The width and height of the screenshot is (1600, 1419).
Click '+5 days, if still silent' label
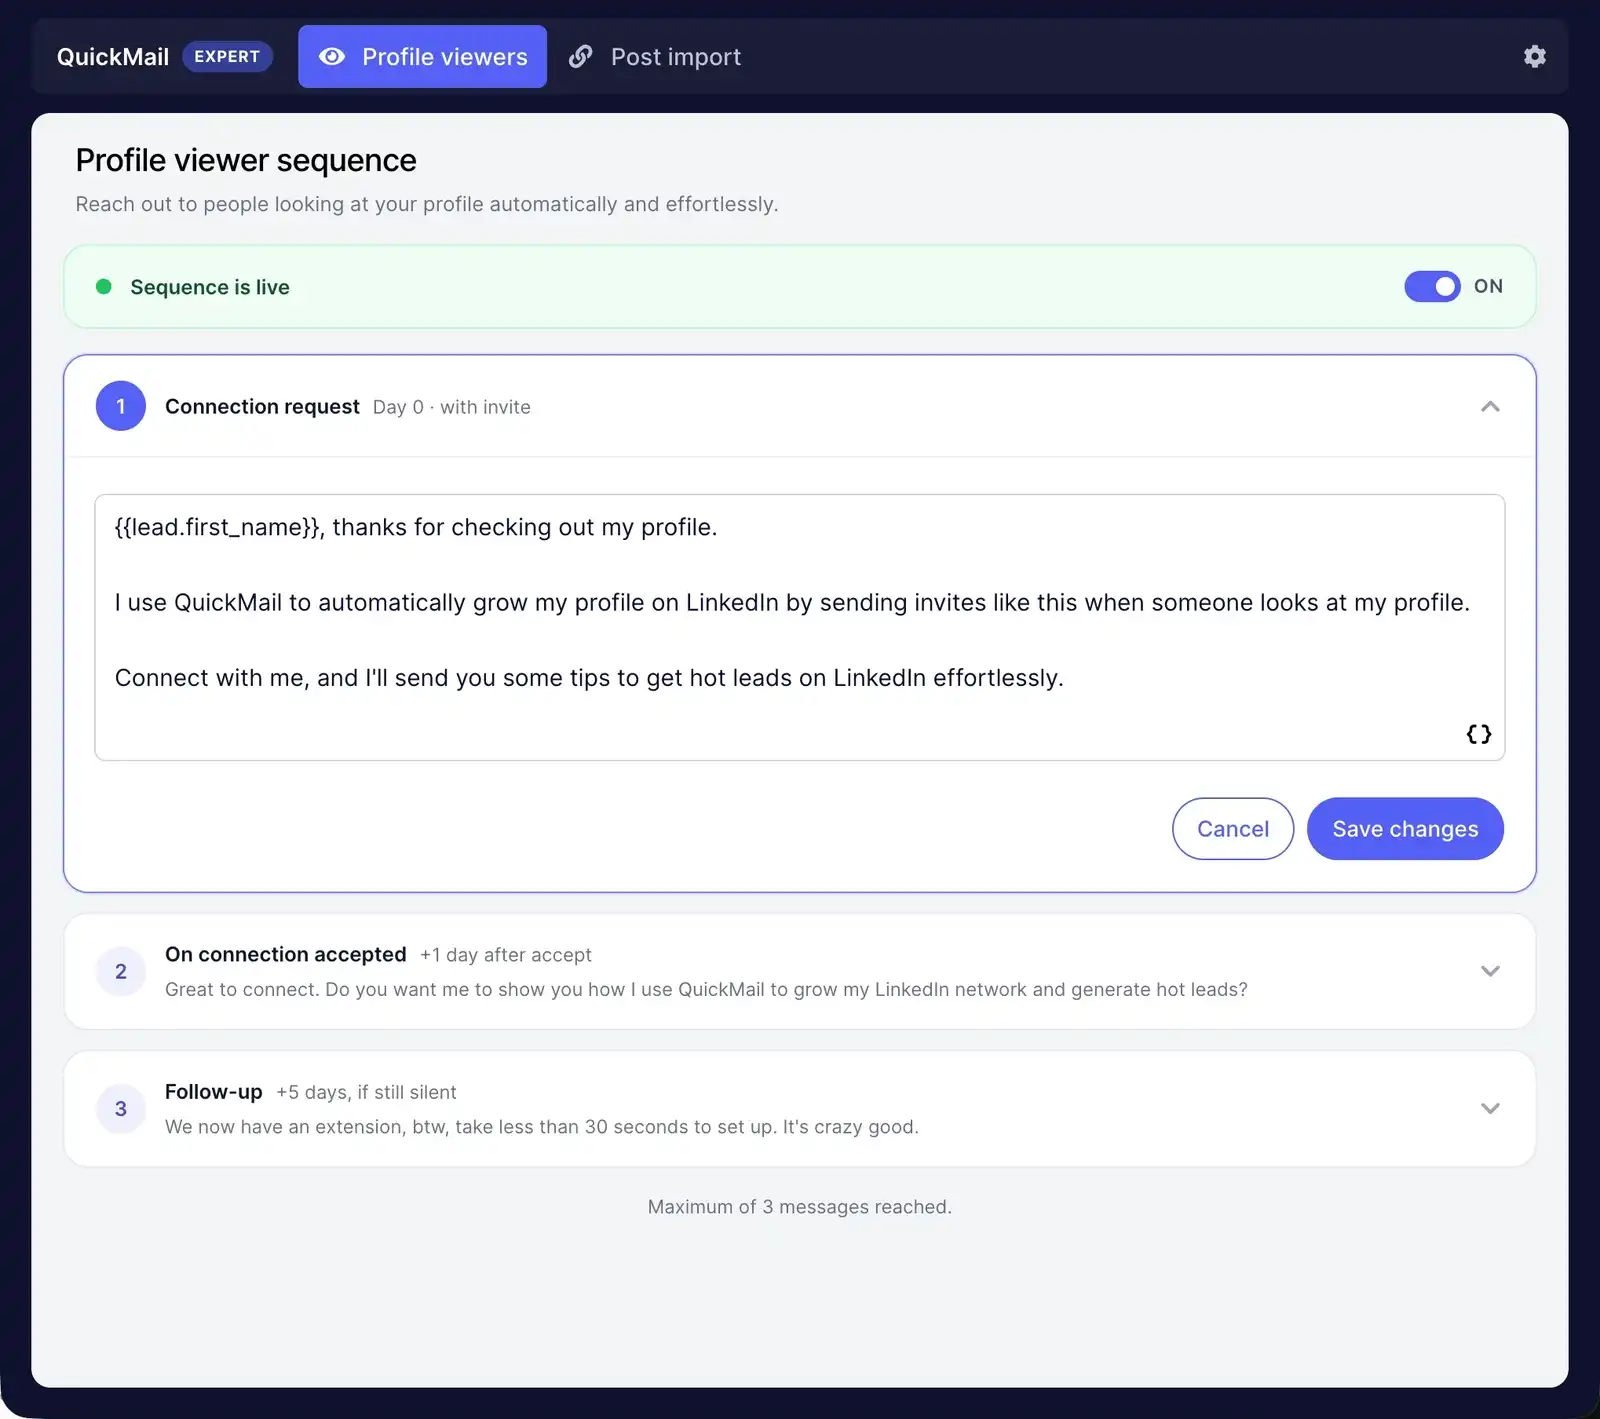(366, 1092)
